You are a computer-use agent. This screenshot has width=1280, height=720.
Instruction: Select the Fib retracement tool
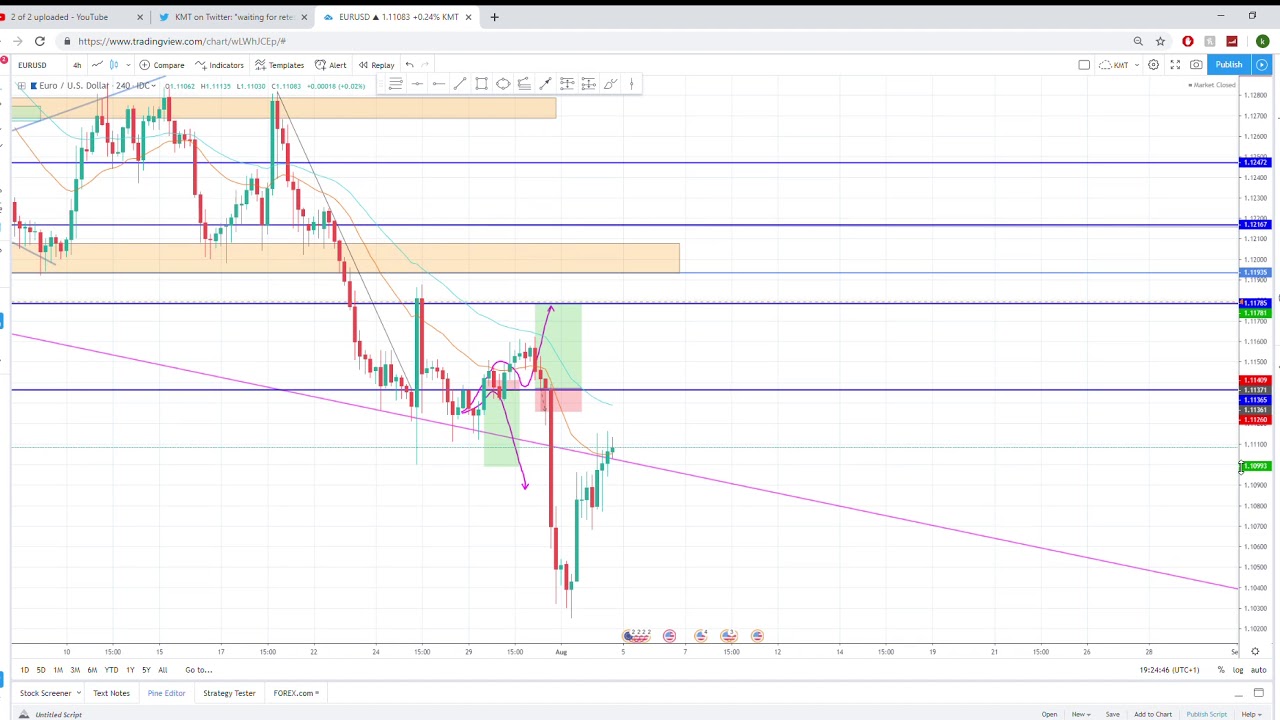coord(524,84)
